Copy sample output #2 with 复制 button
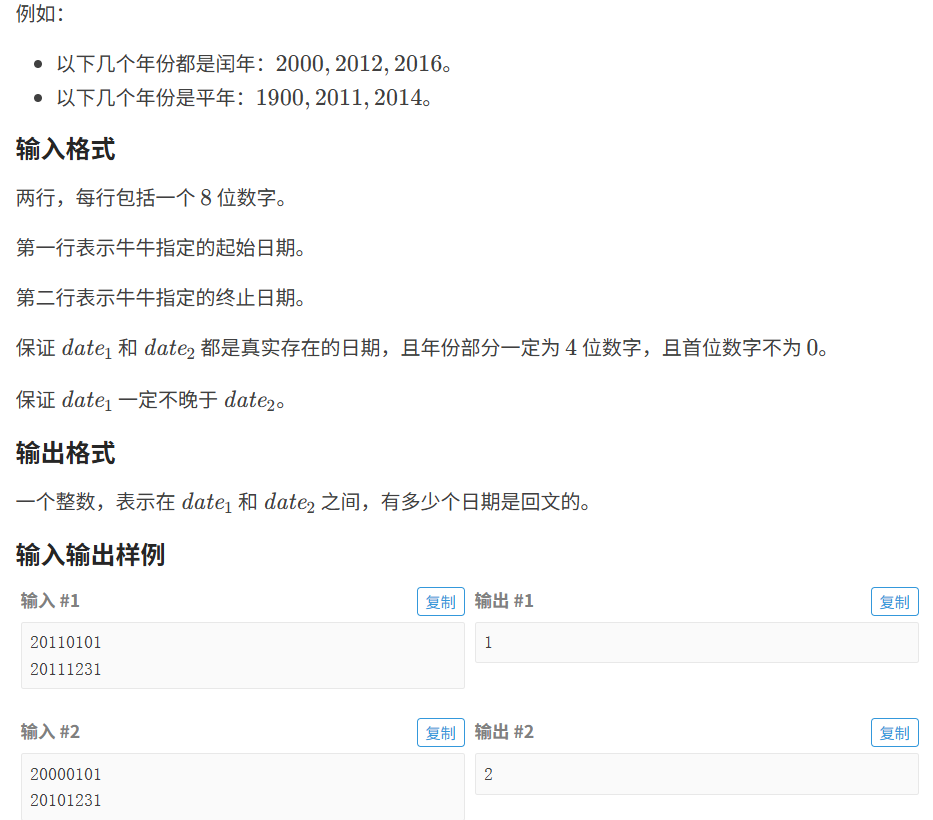Image resolution: width=933 pixels, height=820 pixels. coord(894,733)
